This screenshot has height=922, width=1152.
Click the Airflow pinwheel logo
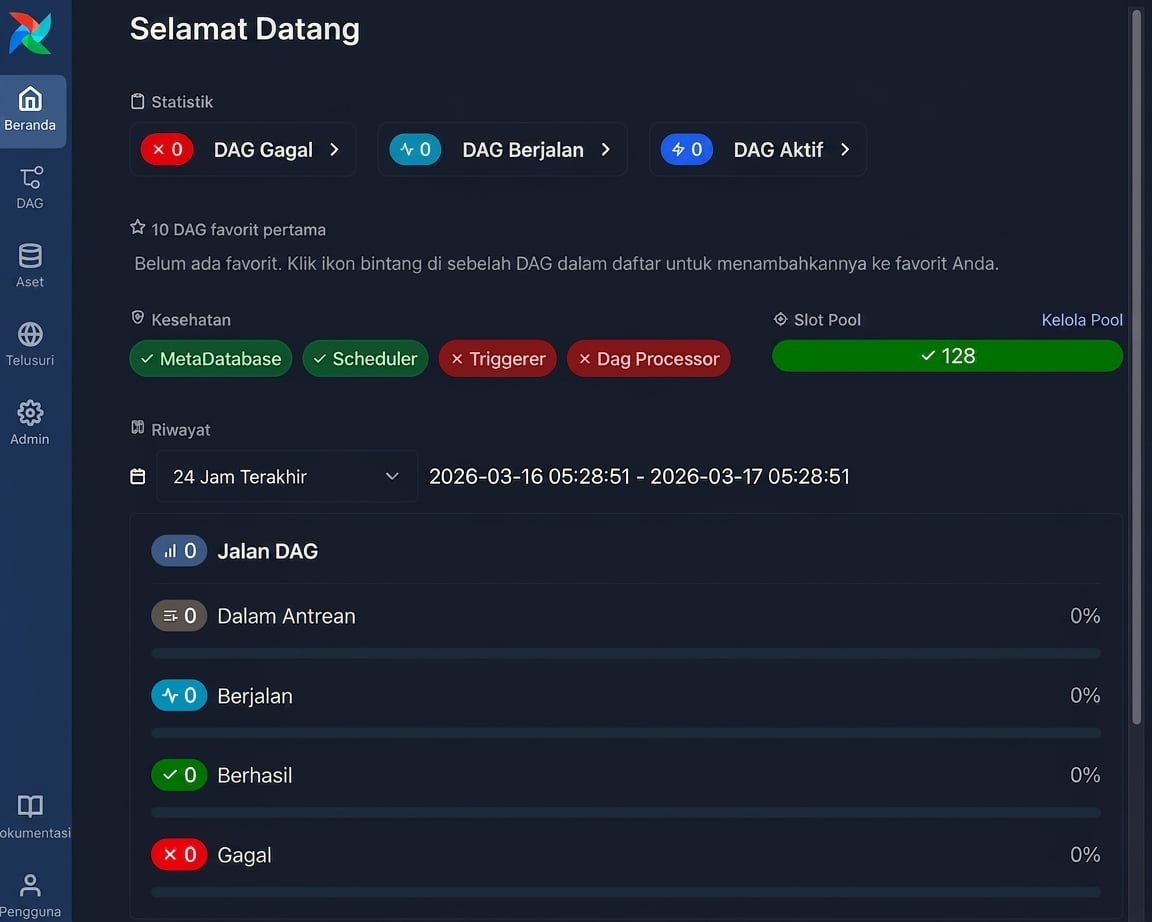click(30, 34)
